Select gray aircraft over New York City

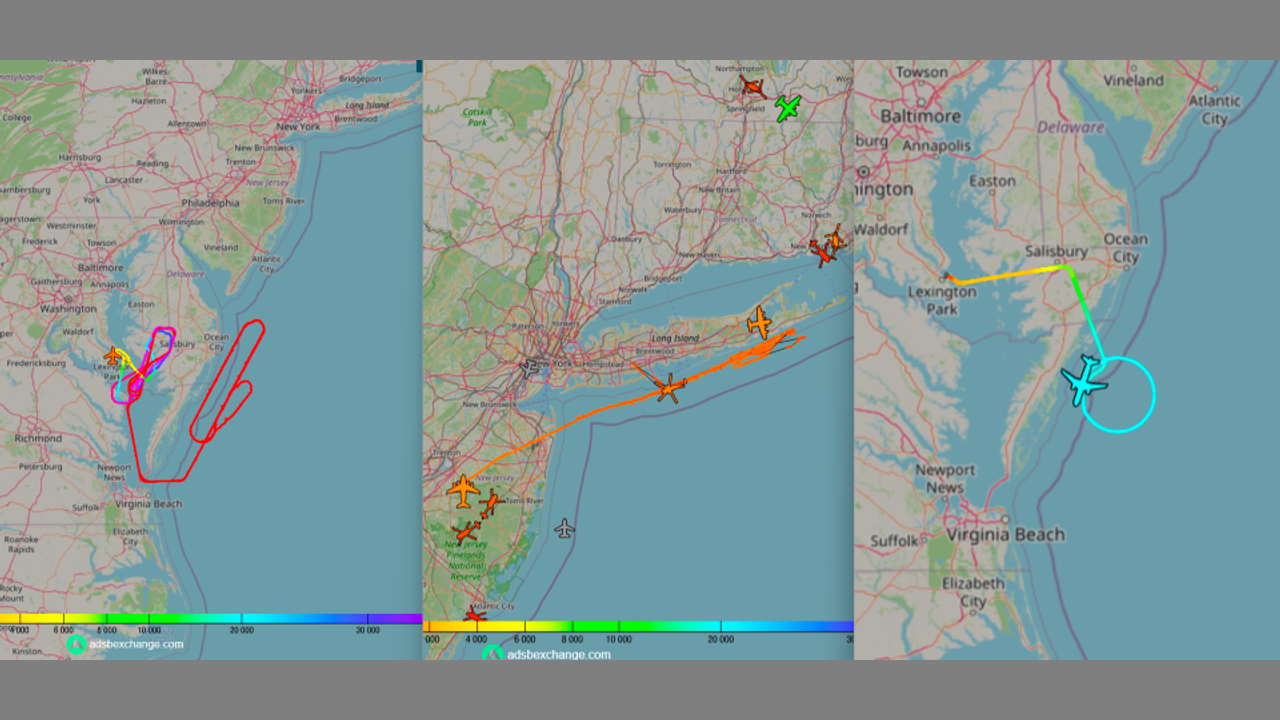click(x=529, y=368)
